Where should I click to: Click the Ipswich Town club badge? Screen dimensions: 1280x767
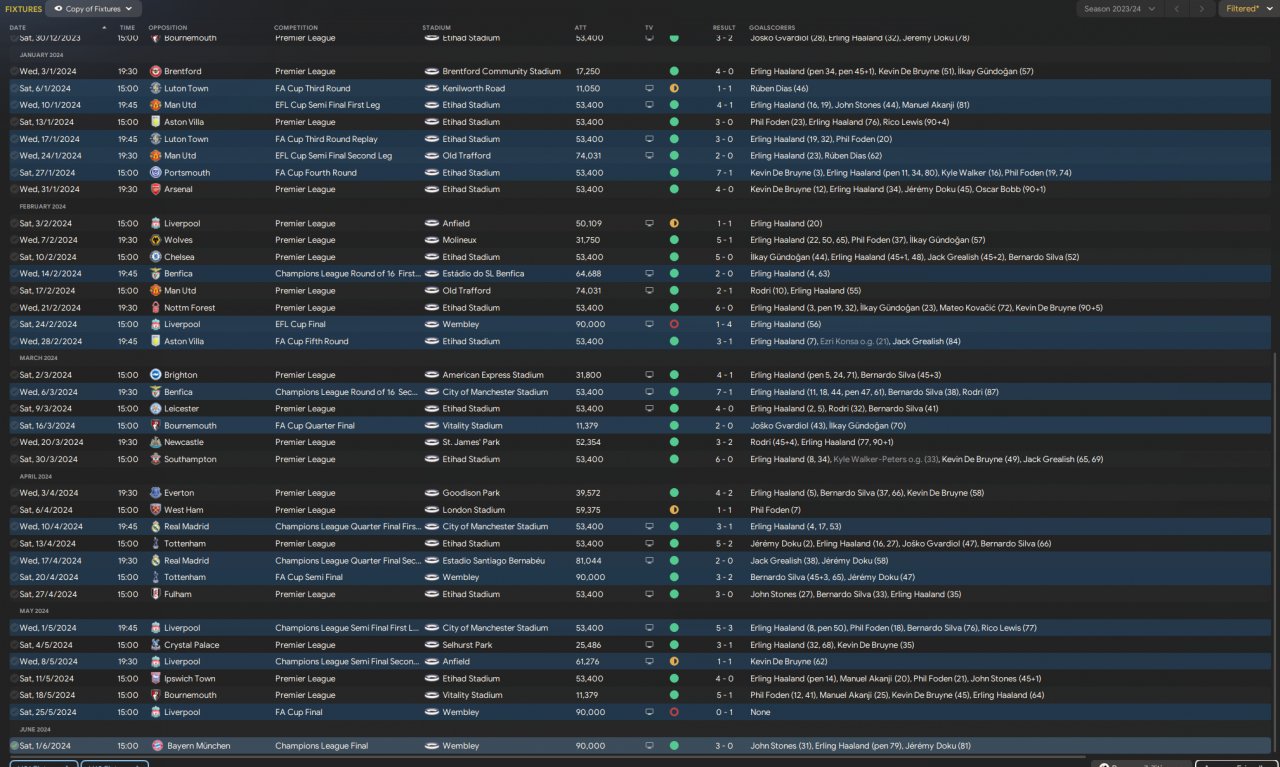tap(155, 679)
